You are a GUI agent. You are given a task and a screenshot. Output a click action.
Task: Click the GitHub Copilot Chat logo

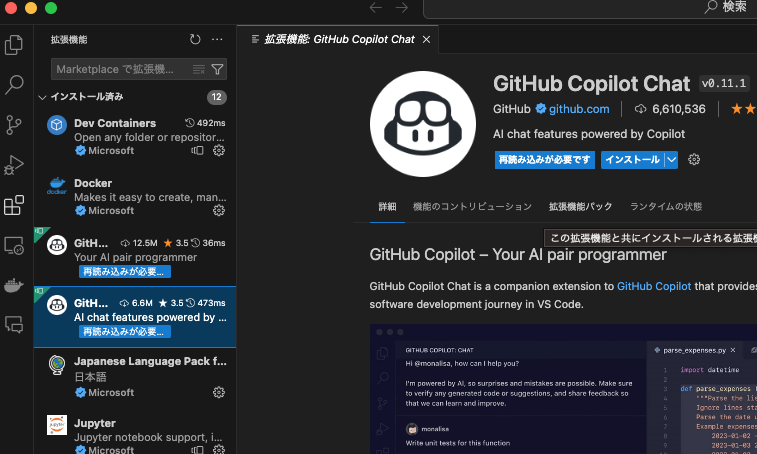(423, 124)
